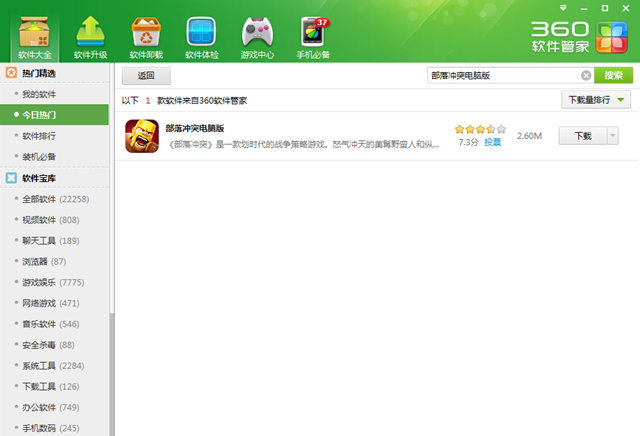Click 下载 to download the app

coord(583,136)
